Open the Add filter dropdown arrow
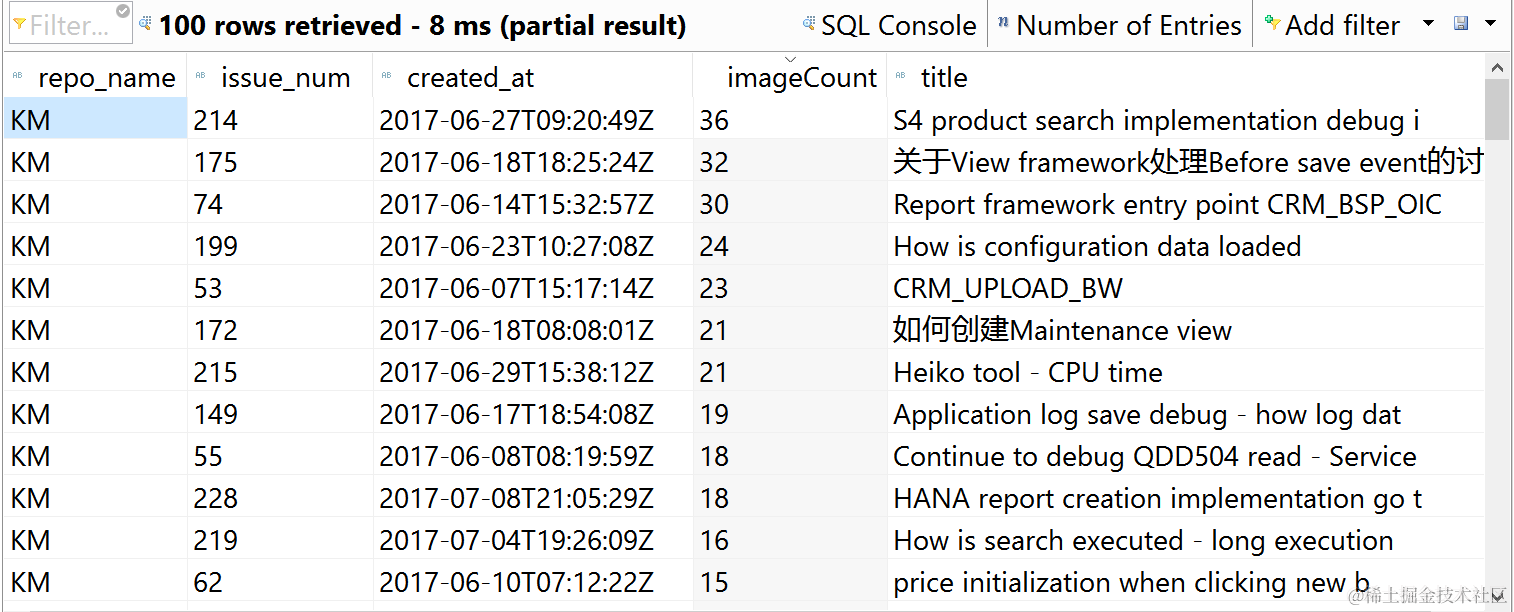Image resolution: width=1514 pixels, height=612 pixels. (1428, 23)
